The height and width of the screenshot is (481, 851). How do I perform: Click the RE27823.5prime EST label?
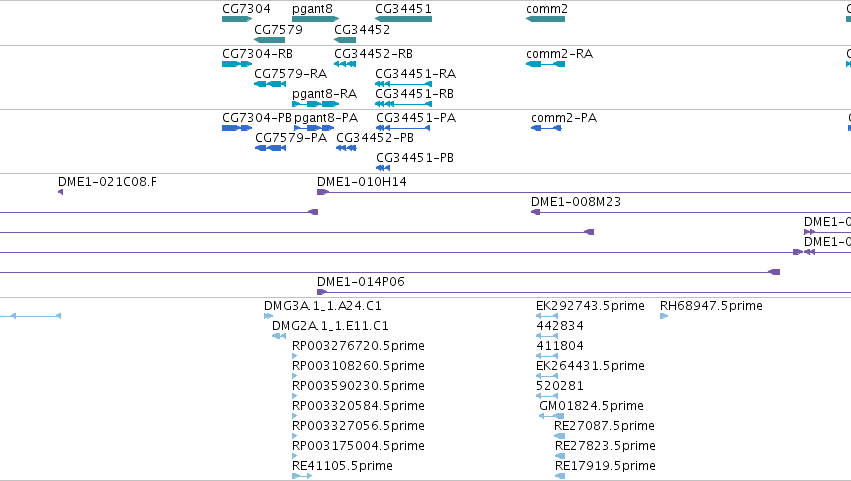click(x=606, y=446)
